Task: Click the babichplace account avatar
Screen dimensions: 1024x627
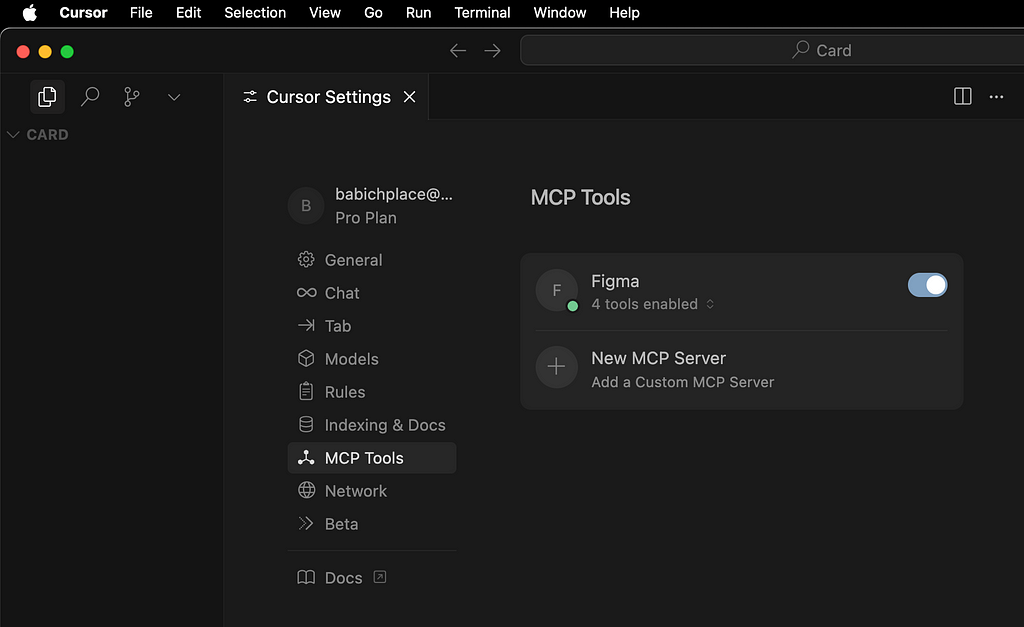Action: 306,206
